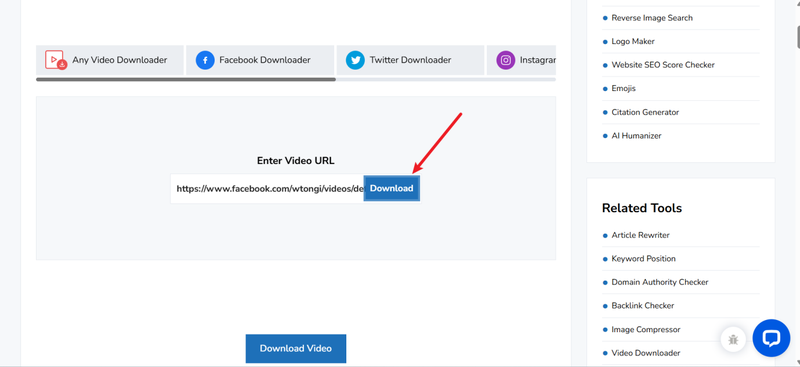Open the Keyword Position link

point(643,259)
